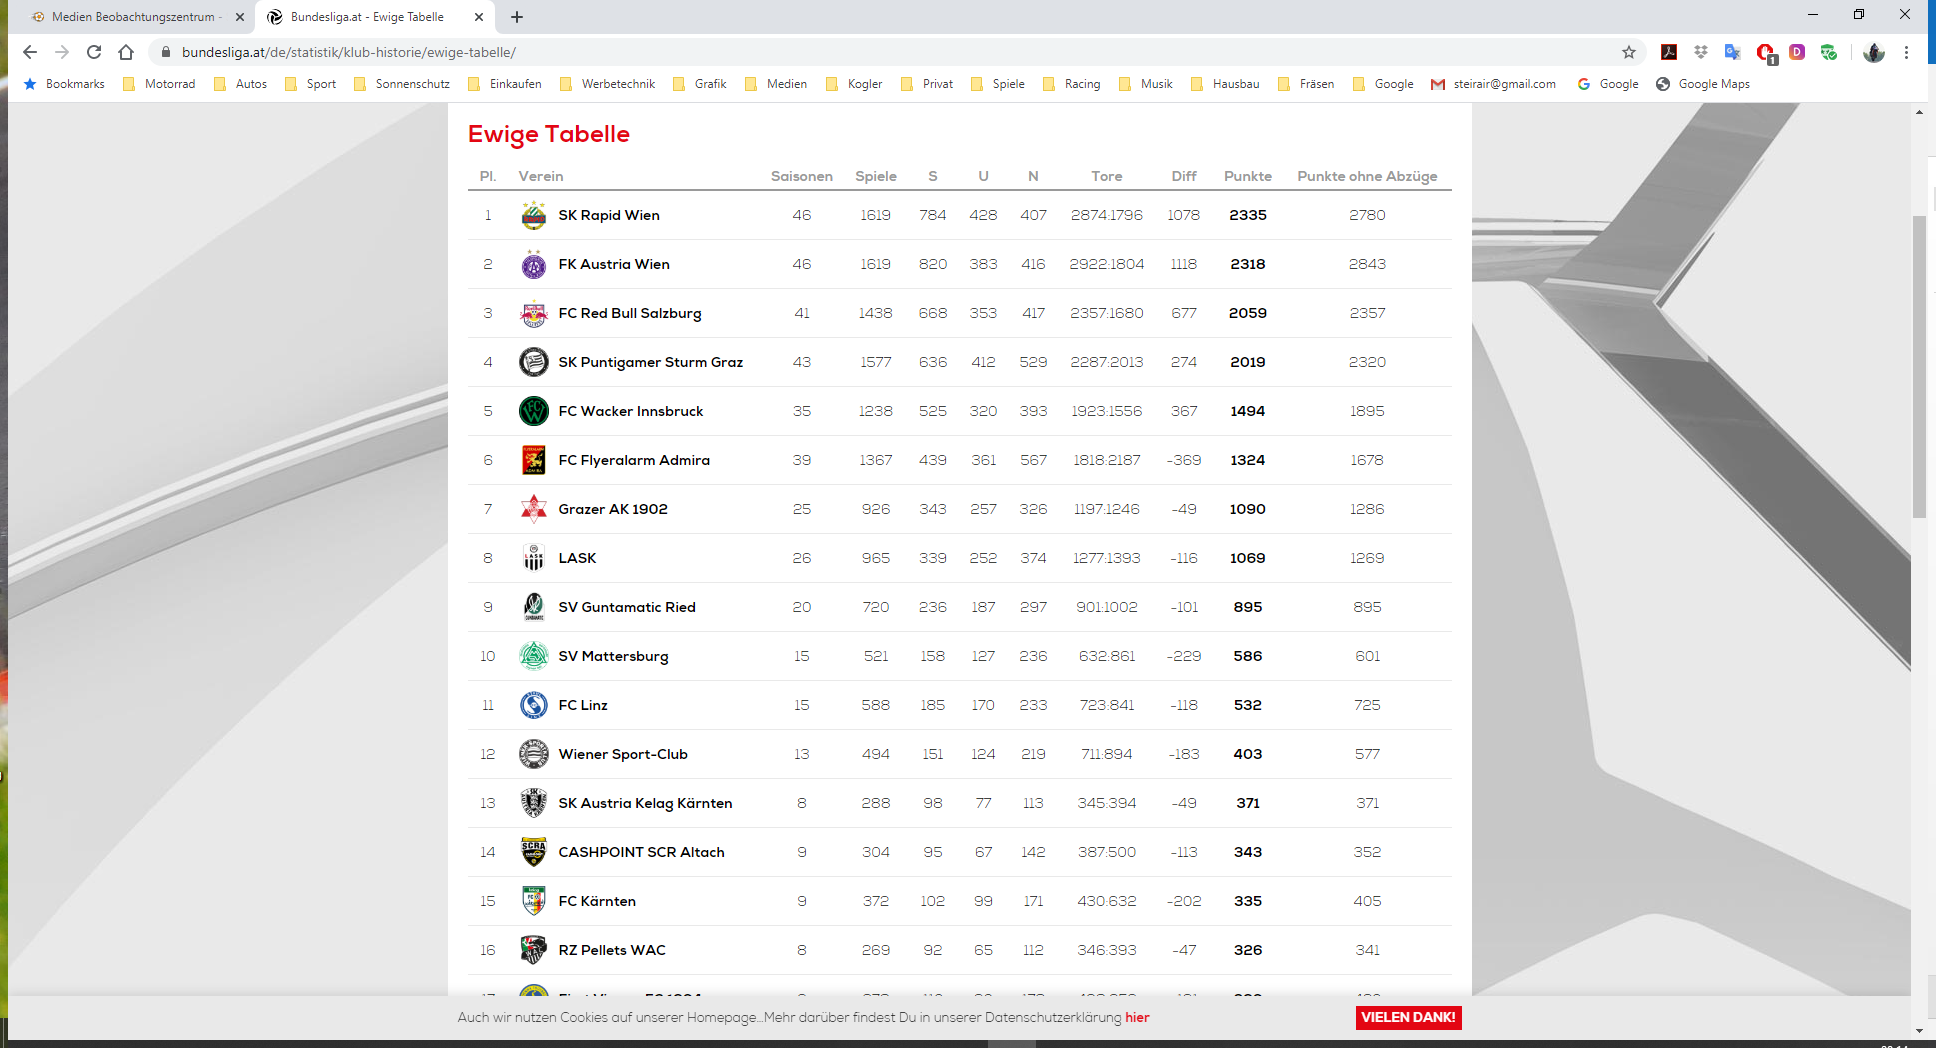
Task: Open the red hand ad blocker extension
Action: [1765, 53]
